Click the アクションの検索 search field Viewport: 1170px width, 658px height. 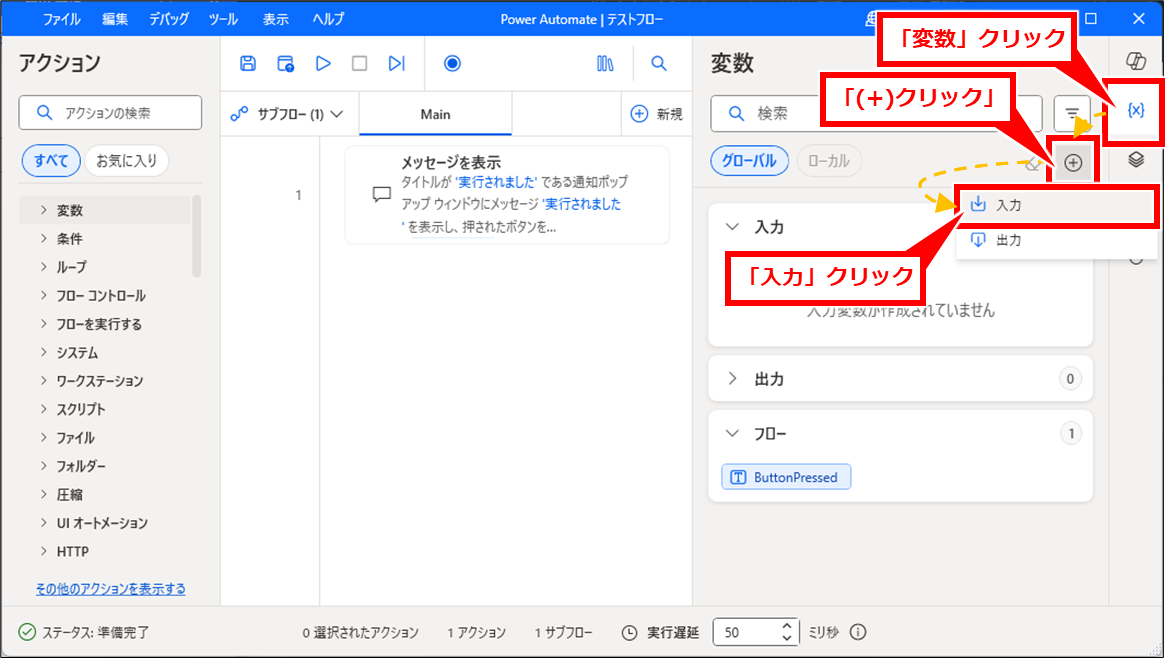click(110, 113)
